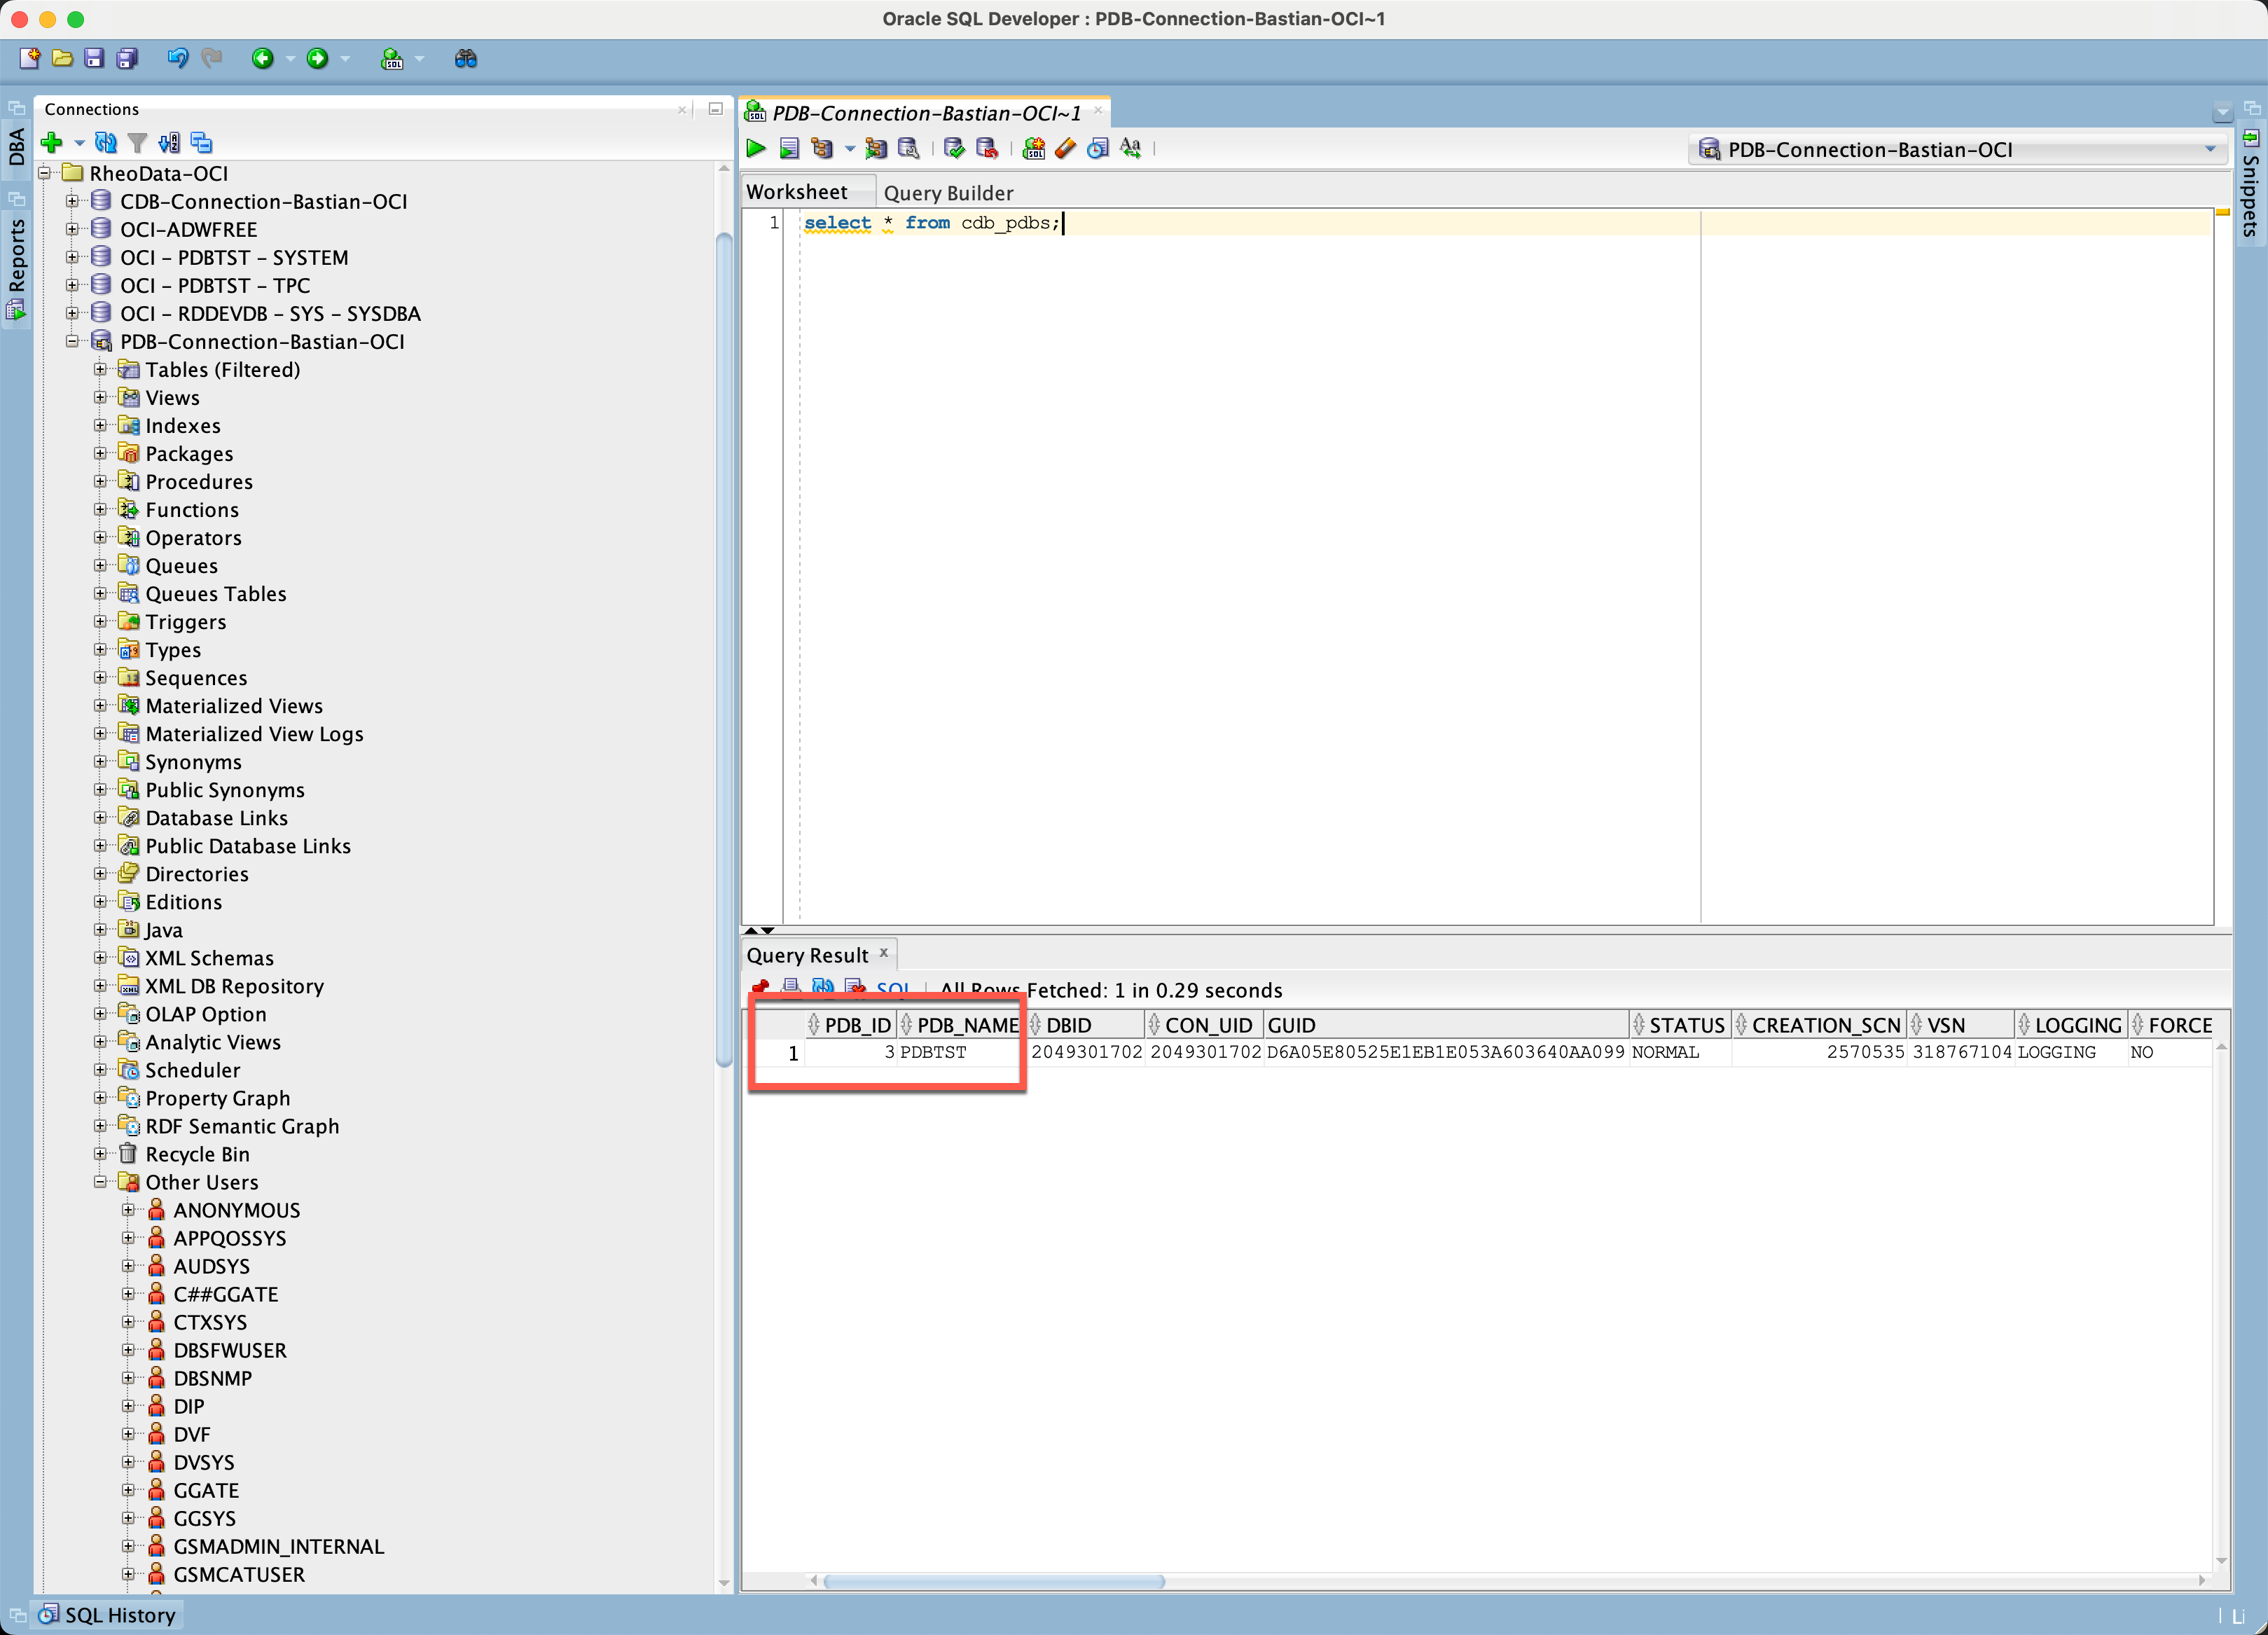This screenshot has width=2268, height=1635.
Task: Expand the CDB-Connection-Bastian-OCI node
Action: pyautogui.click(x=72, y=201)
